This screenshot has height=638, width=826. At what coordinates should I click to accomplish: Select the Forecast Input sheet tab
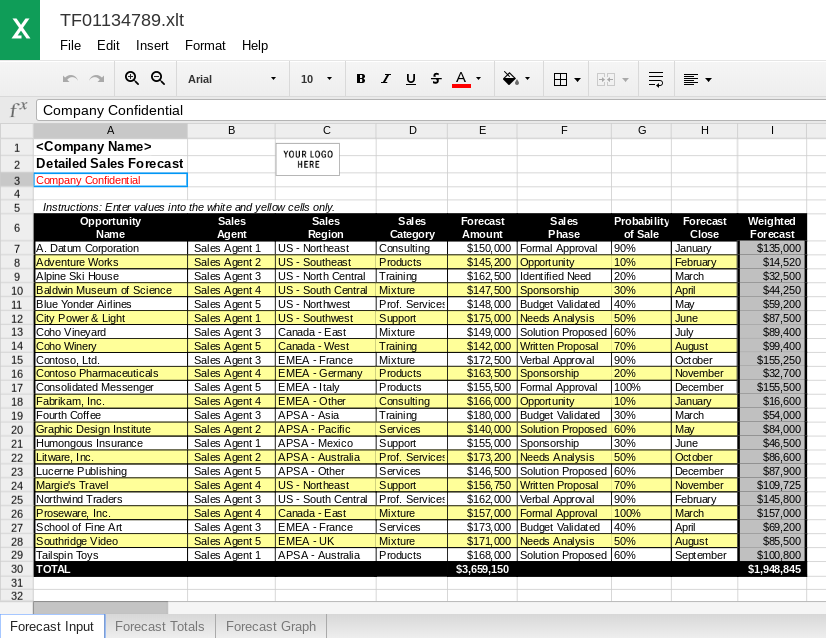pyautogui.click(x=52, y=626)
